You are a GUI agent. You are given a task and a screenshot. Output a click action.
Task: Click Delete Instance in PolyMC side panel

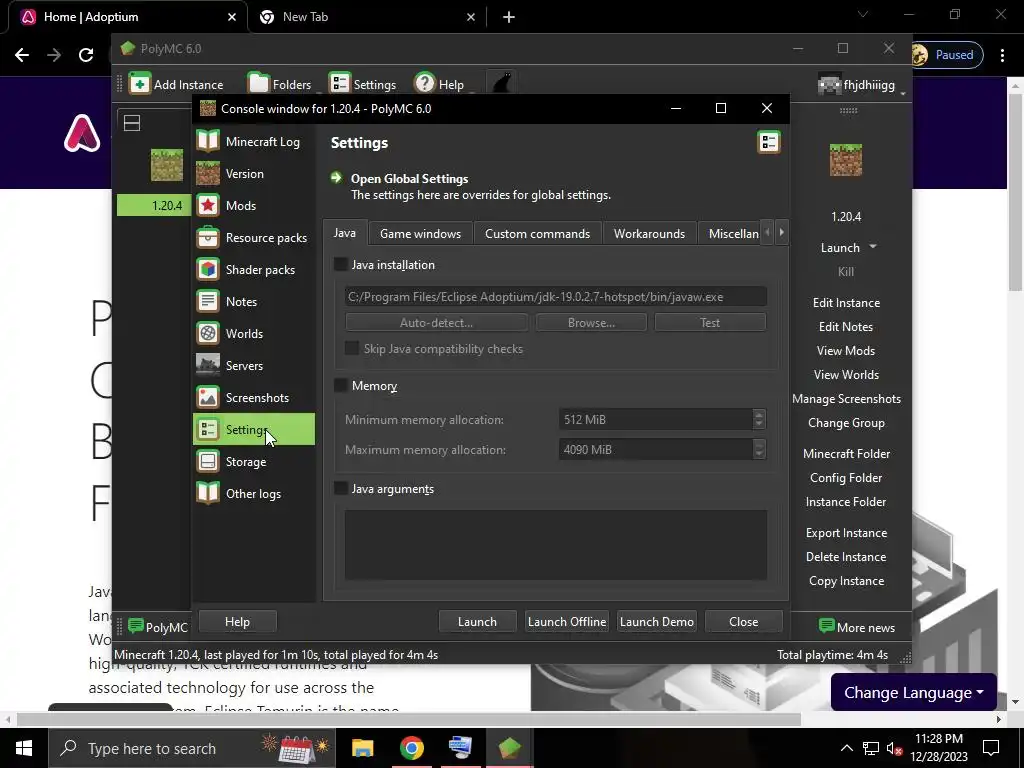(846, 556)
